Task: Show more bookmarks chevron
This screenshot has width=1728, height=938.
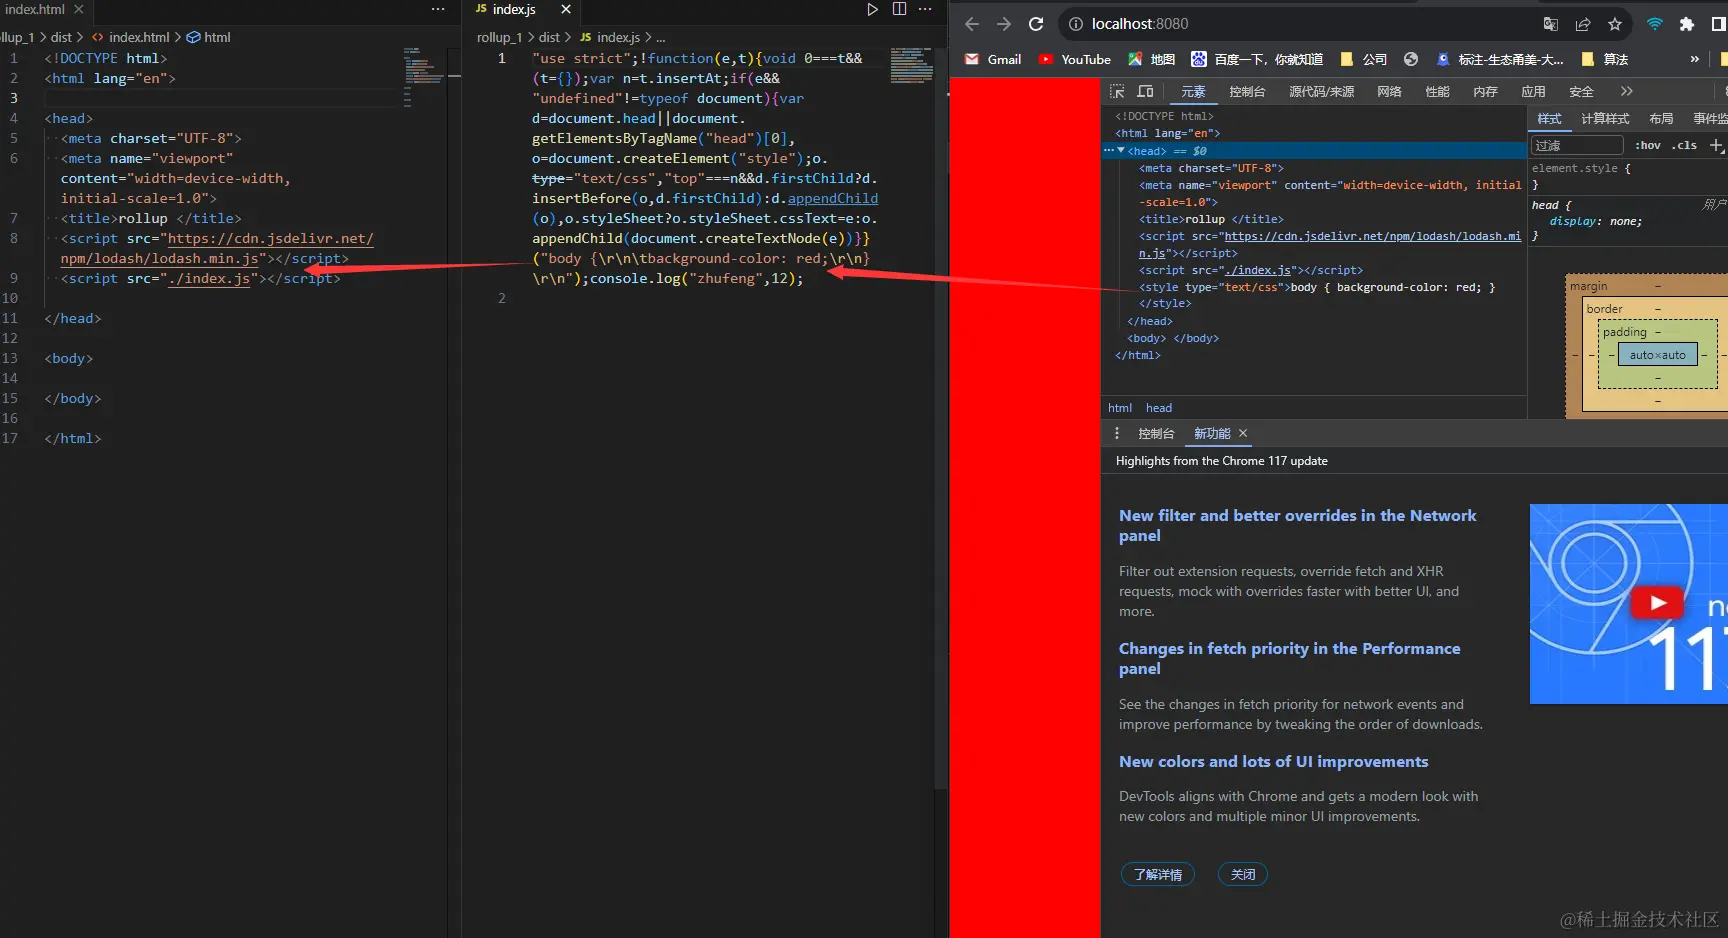Action: pyautogui.click(x=1694, y=59)
